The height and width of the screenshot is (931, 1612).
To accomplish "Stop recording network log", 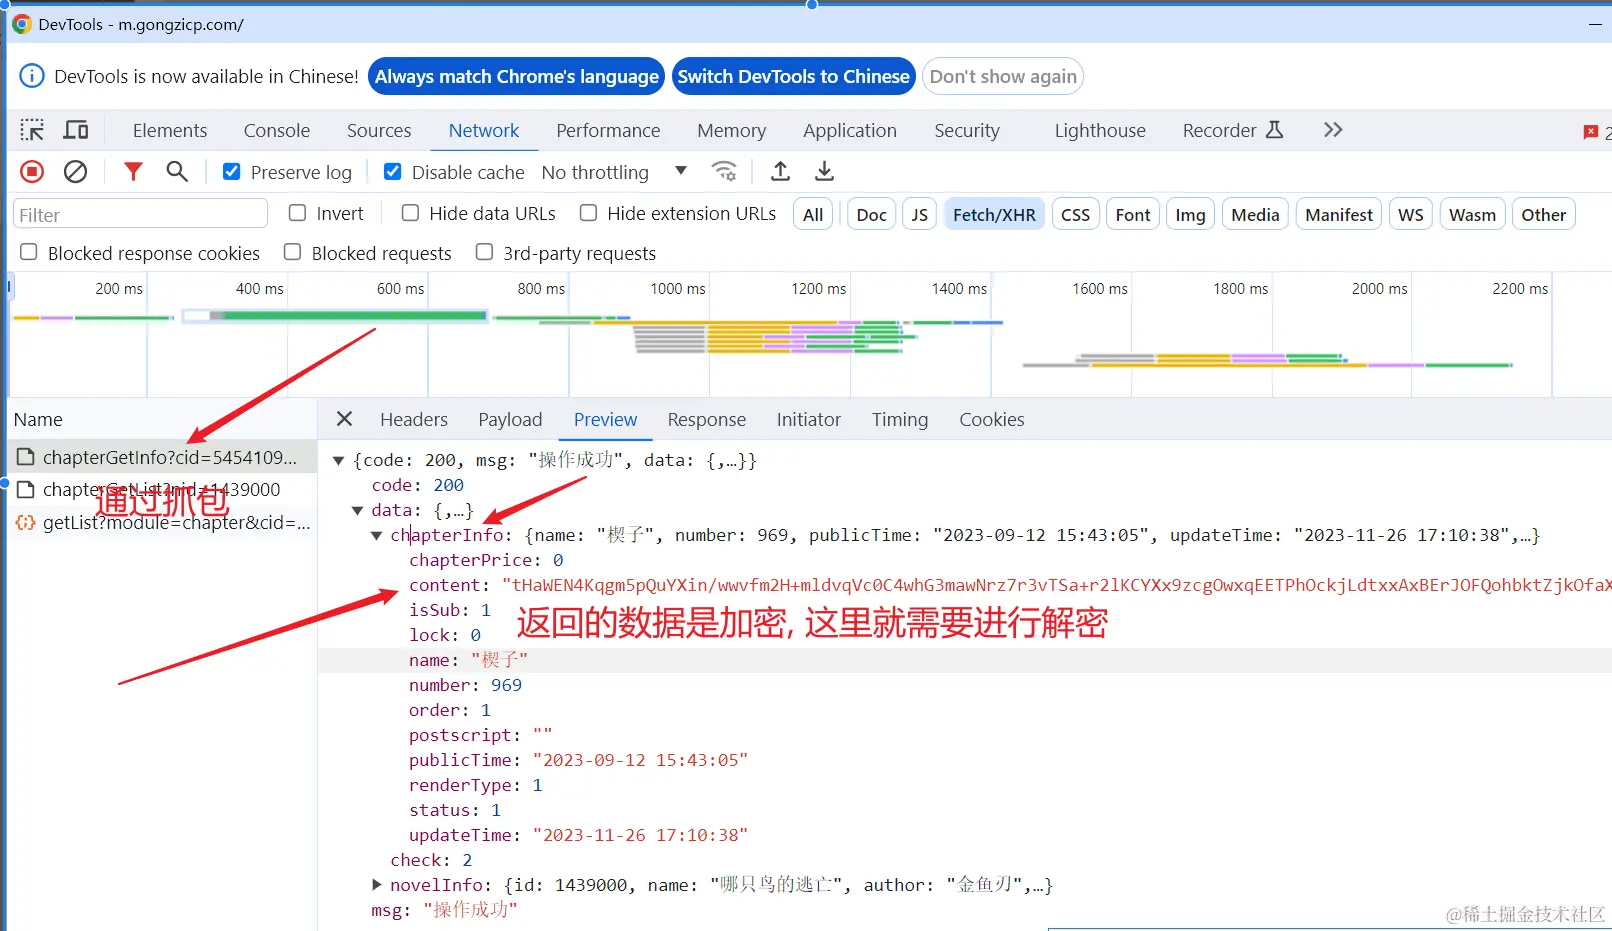I will click(x=32, y=172).
